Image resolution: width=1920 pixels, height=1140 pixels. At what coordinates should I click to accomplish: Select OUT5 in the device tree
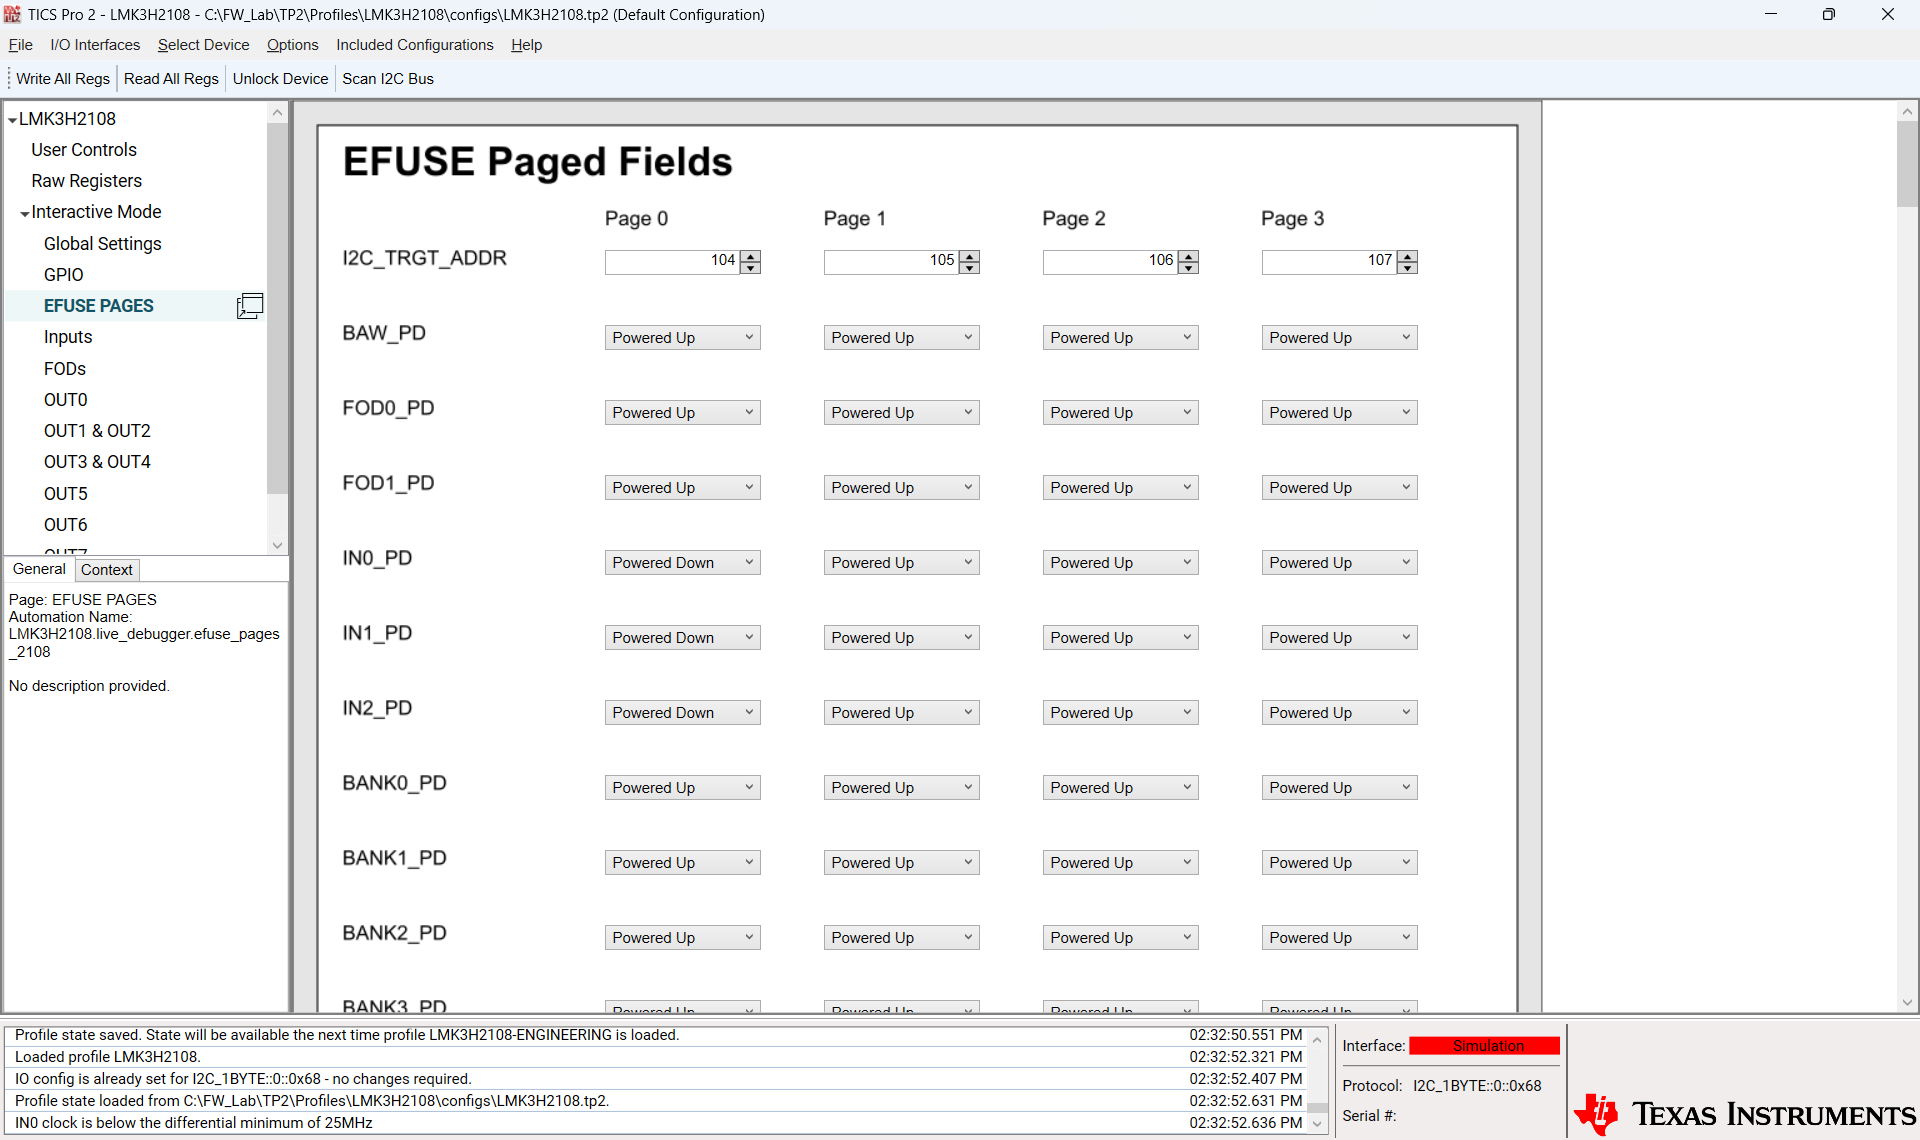click(x=66, y=493)
